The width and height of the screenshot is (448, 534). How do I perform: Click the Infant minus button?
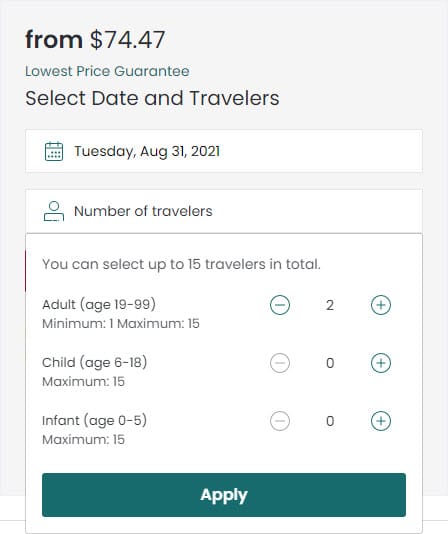(280, 421)
